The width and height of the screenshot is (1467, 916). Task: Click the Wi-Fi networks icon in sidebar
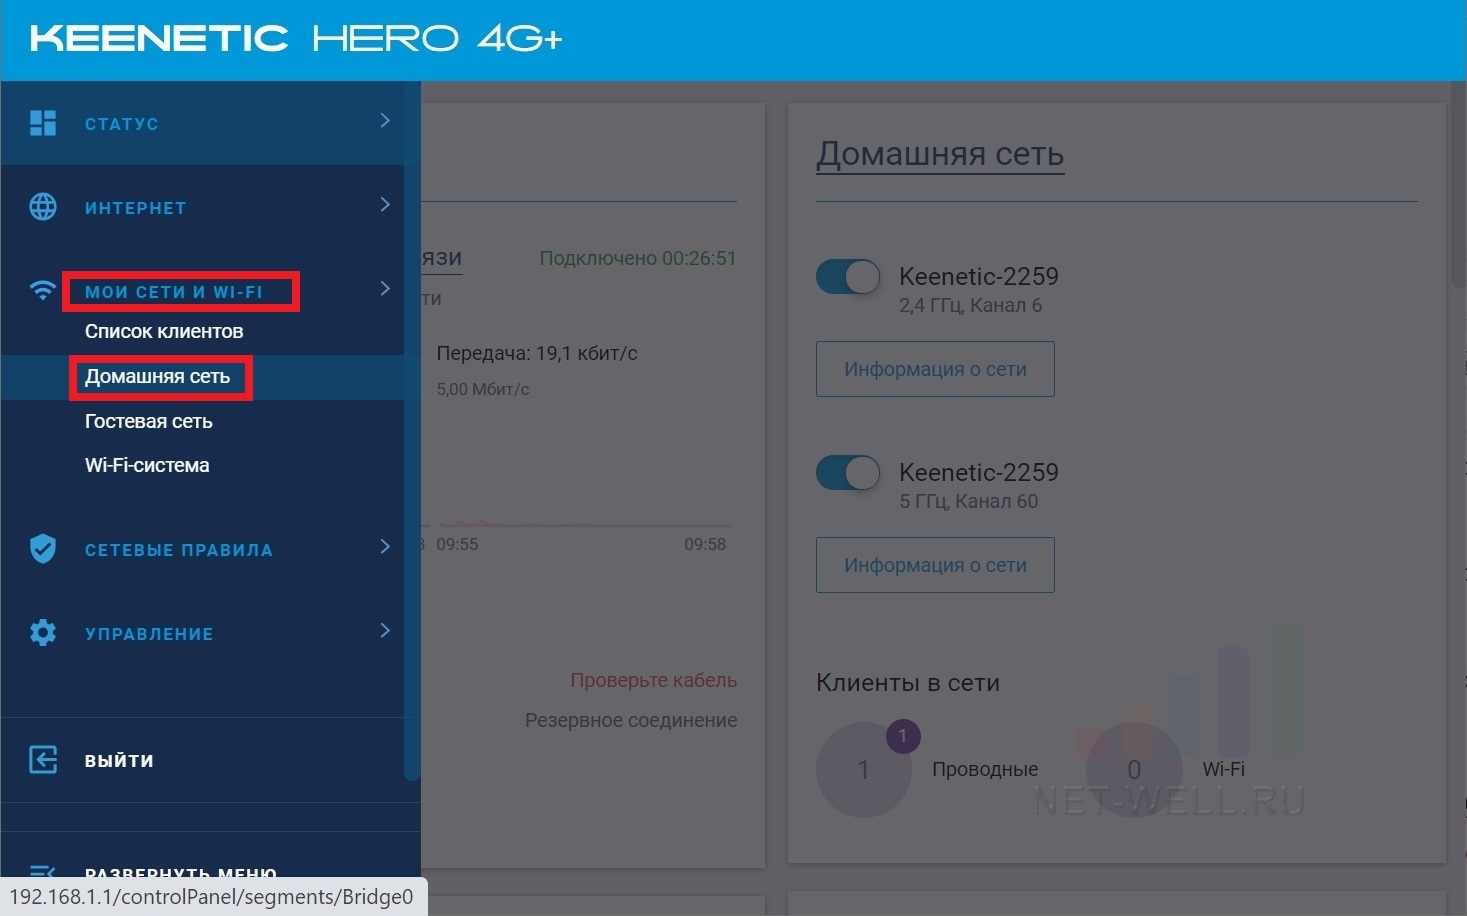point(43,291)
